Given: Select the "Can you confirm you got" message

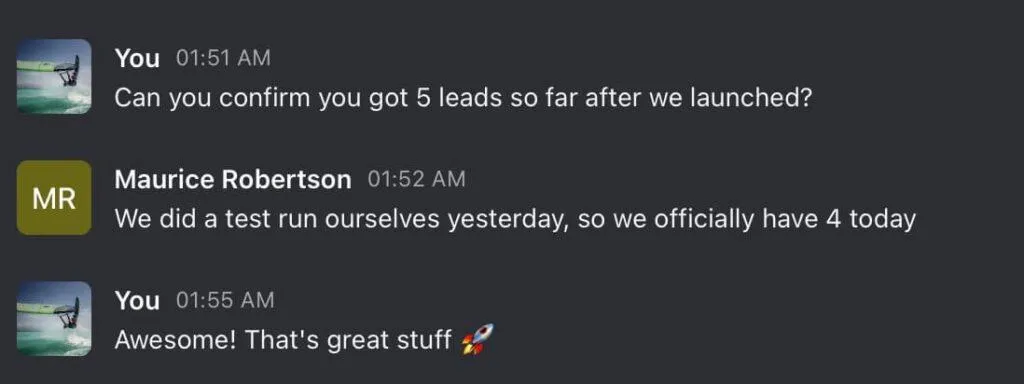Looking at the screenshot, I should point(463,98).
